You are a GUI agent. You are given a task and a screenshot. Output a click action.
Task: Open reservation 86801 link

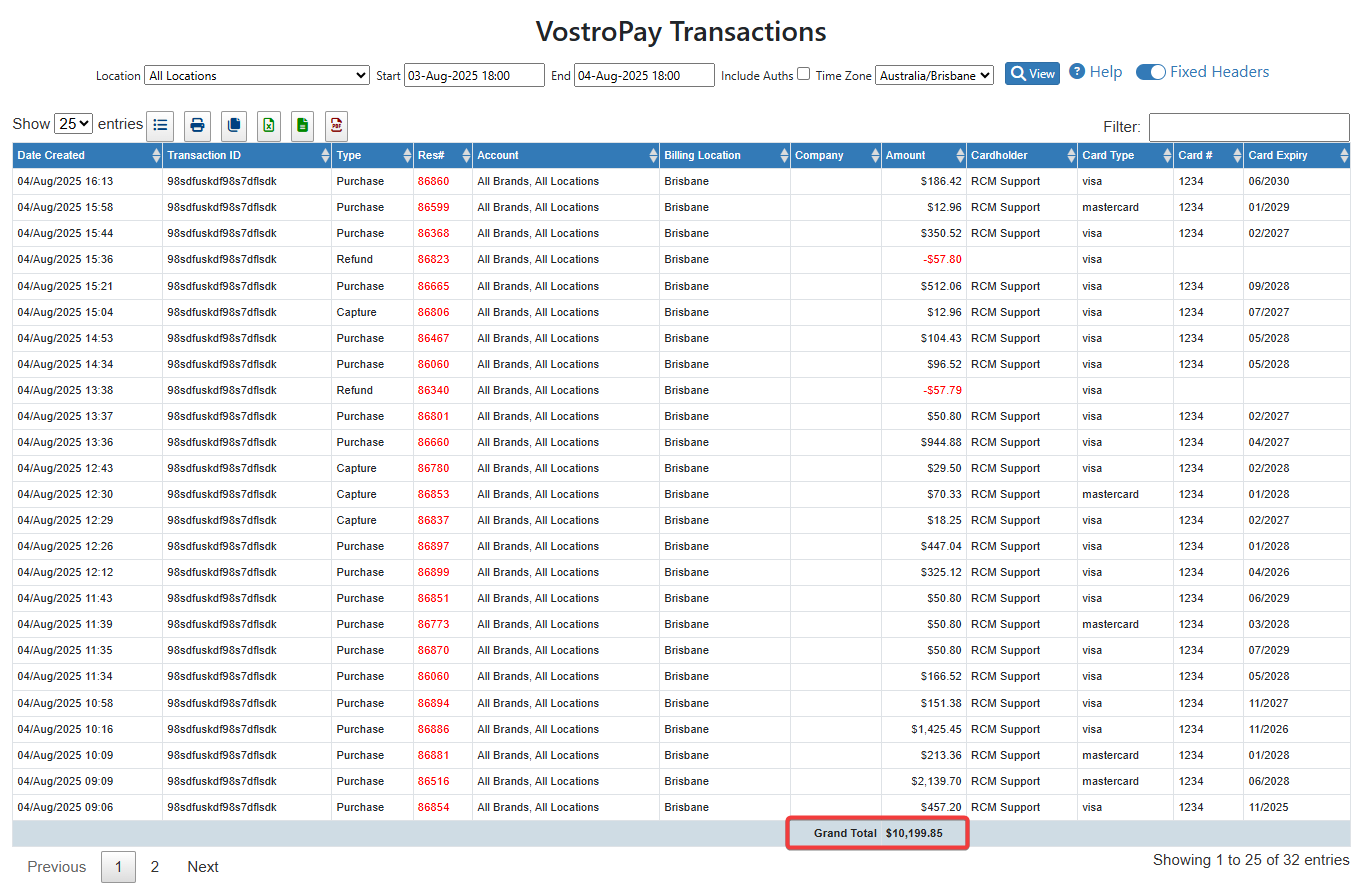(433, 416)
